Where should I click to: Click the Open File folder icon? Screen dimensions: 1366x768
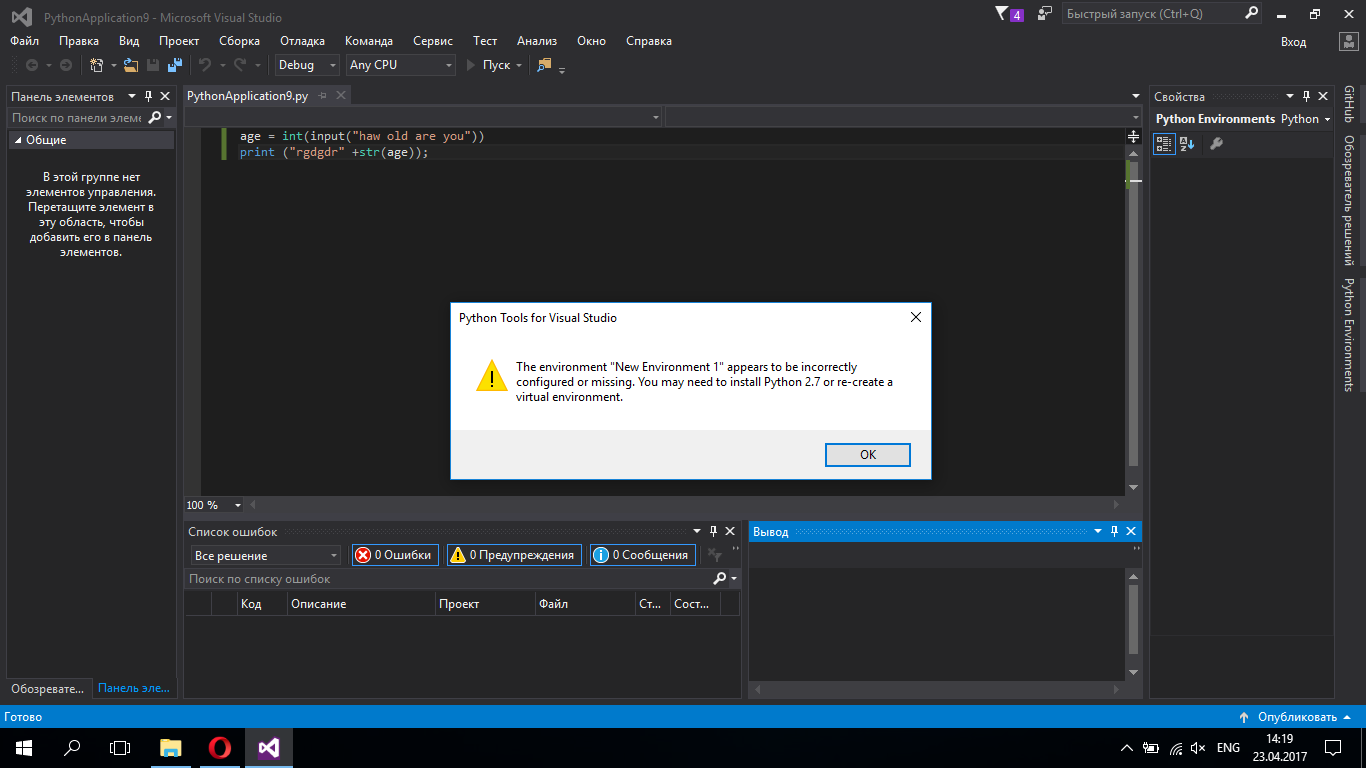click(x=130, y=65)
